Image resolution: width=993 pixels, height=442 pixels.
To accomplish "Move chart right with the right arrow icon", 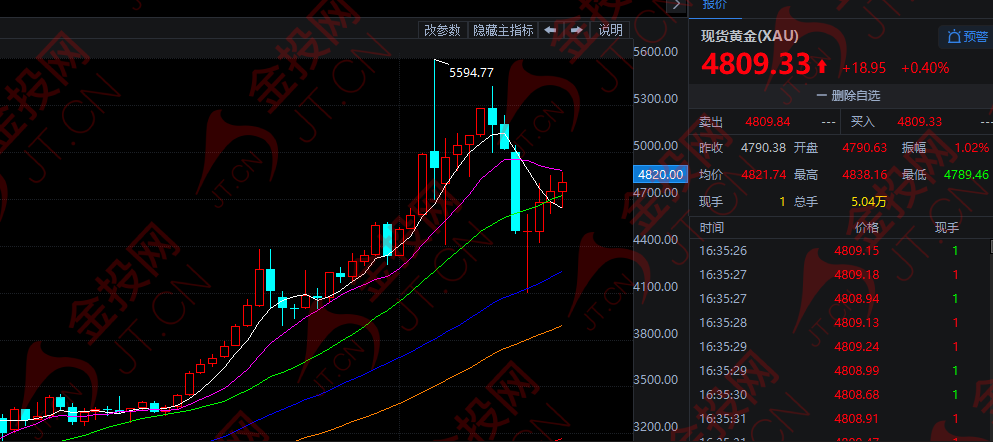I will [x=576, y=30].
